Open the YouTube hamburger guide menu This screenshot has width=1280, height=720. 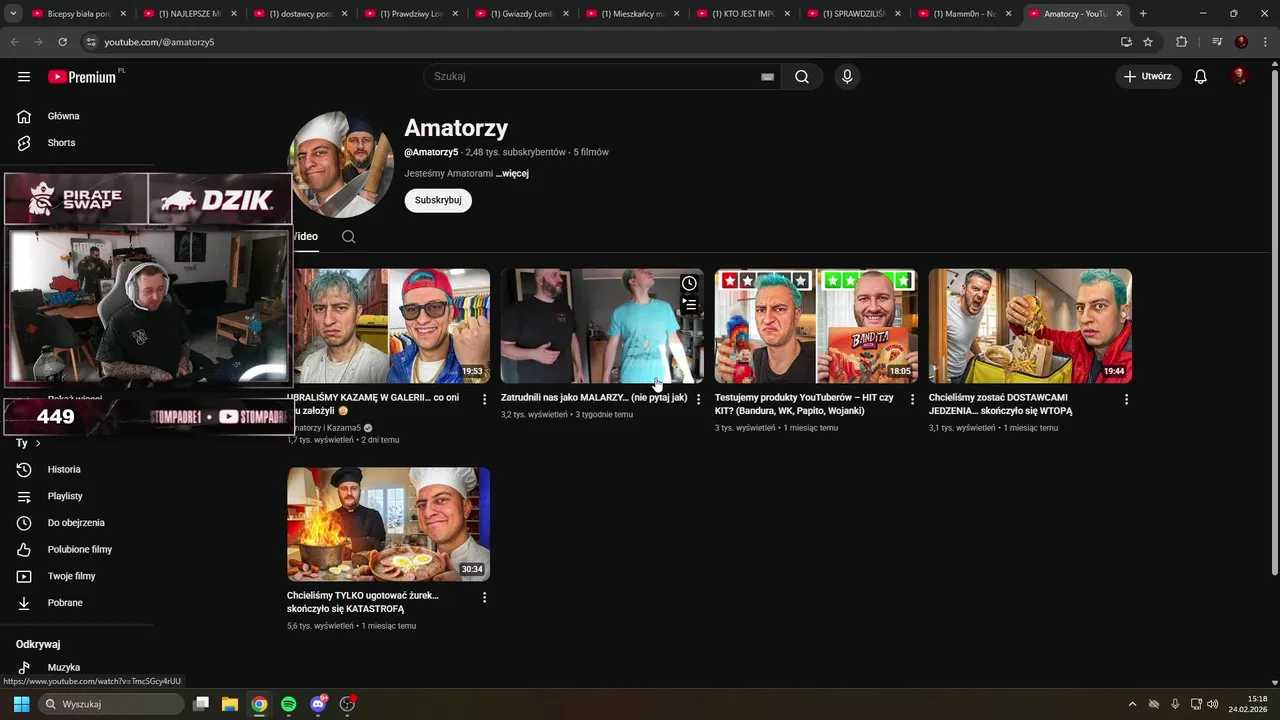(24, 77)
